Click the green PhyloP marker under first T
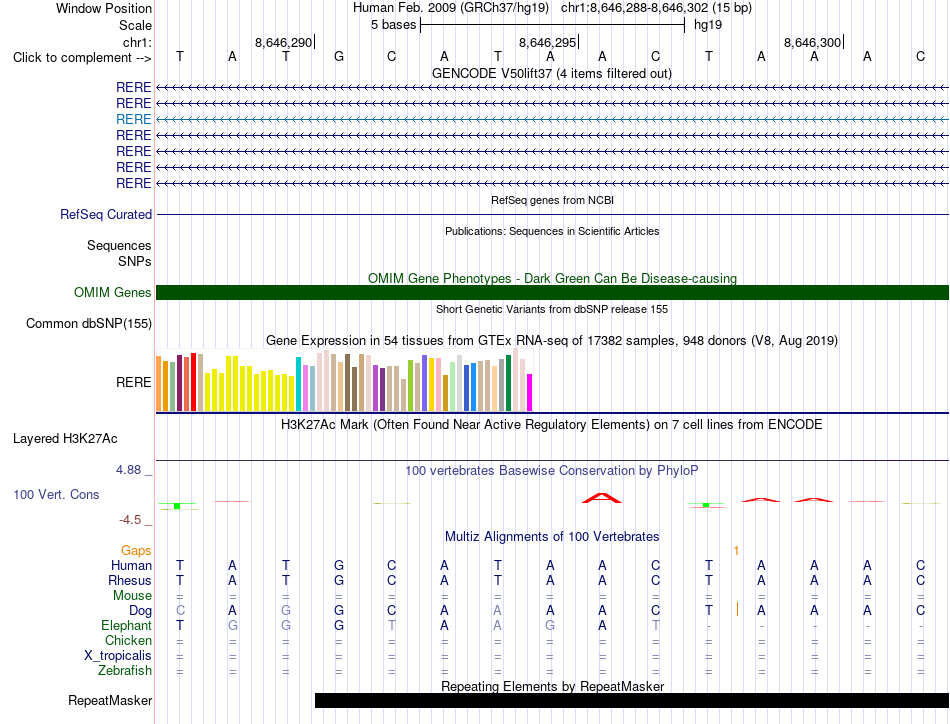 pyautogui.click(x=177, y=506)
